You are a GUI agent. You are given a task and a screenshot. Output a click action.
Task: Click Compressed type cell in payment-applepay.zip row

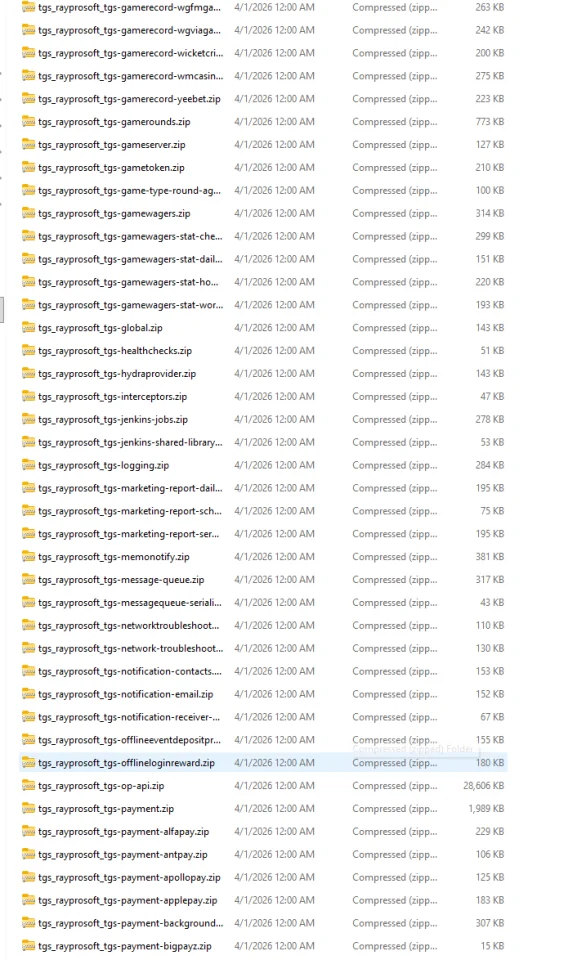[395, 900]
